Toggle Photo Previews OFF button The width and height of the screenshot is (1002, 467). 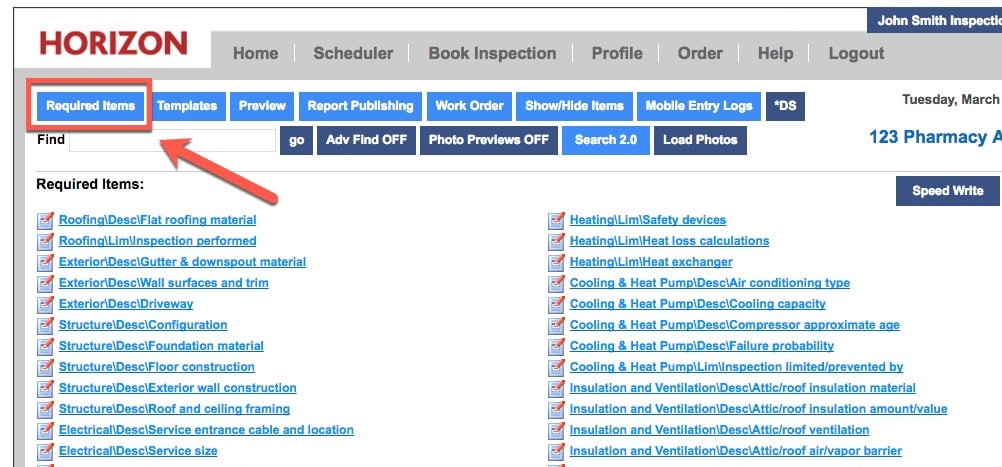tap(488, 140)
